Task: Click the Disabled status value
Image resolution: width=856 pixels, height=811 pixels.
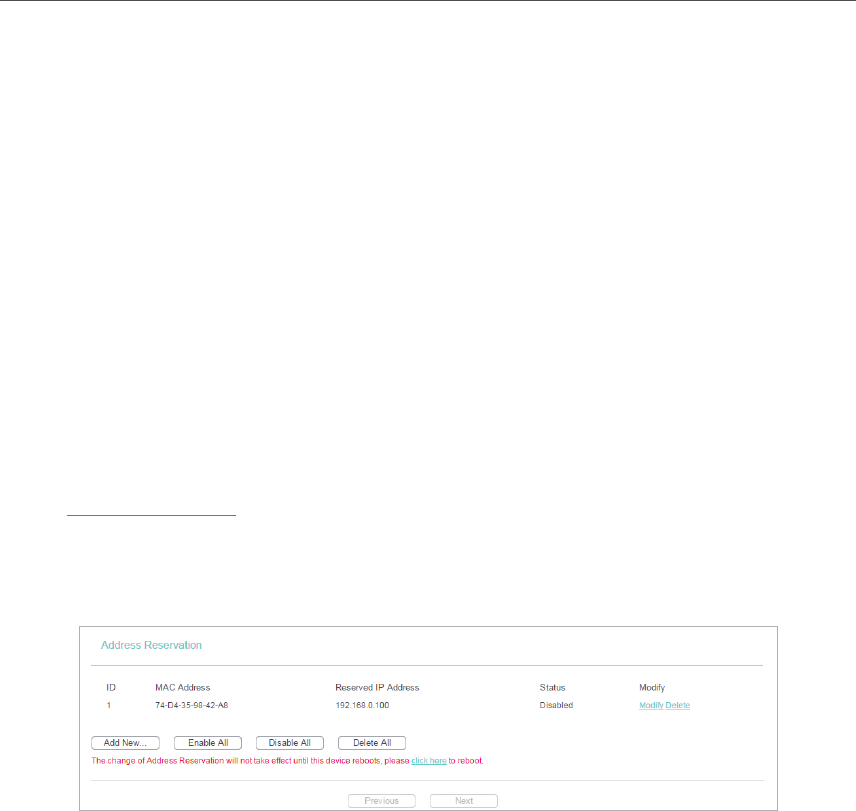Action: tap(556, 705)
